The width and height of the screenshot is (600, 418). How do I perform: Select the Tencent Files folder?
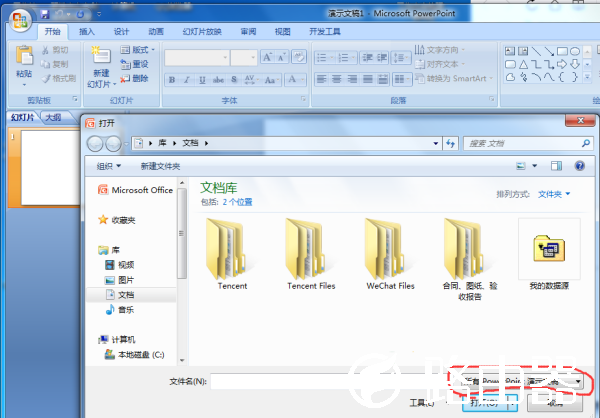(x=311, y=254)
